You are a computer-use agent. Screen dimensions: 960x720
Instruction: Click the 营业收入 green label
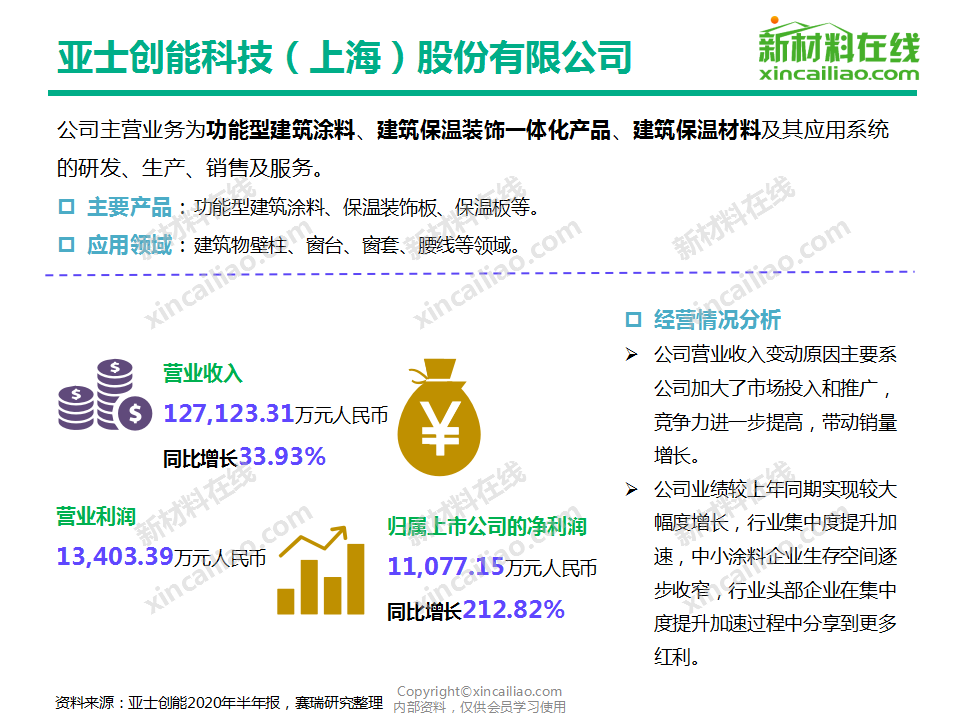click(203, 373)
